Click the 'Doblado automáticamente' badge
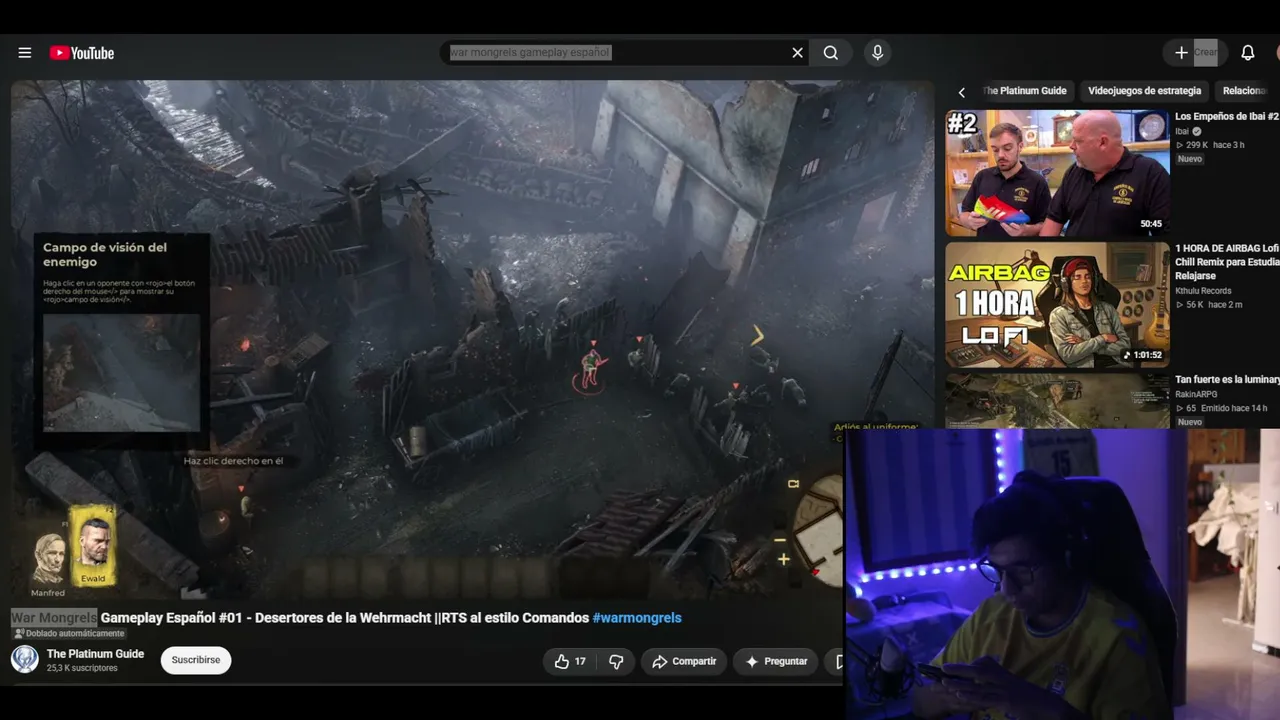 point(69,634)
